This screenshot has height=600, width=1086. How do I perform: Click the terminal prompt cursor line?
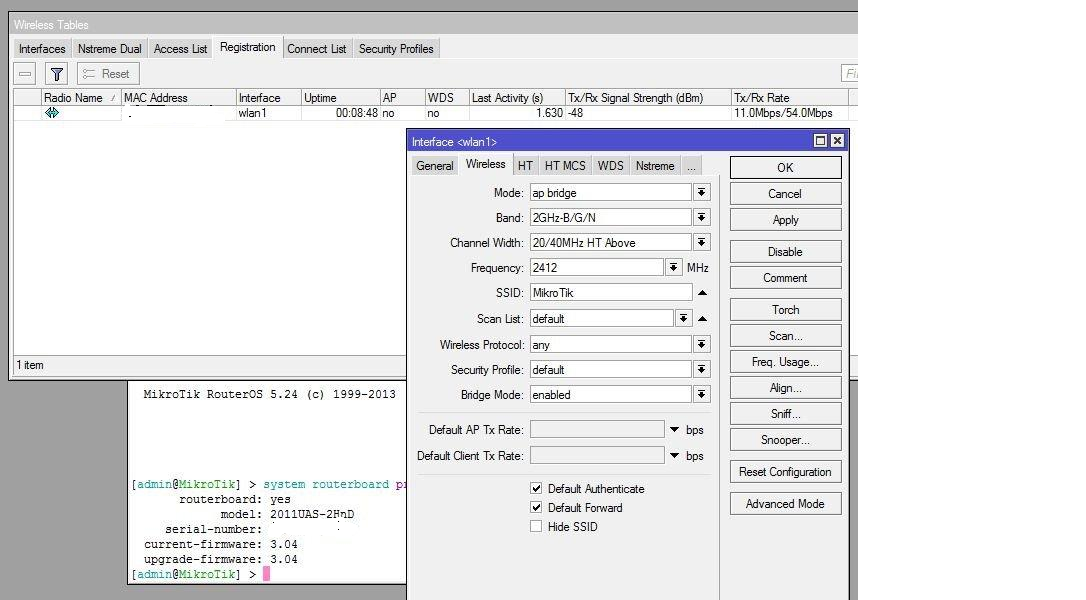[x=201, y=574]
